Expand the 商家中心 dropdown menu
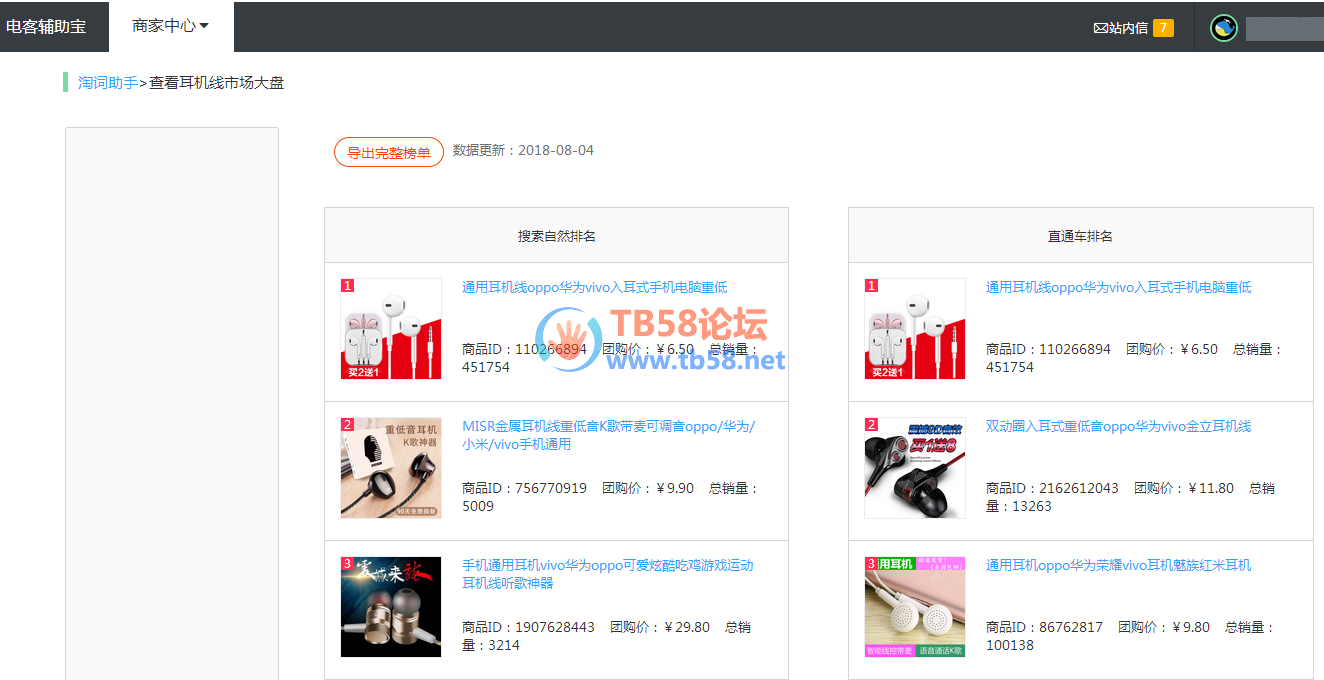The image size is (1324, 680). [170, 26]
